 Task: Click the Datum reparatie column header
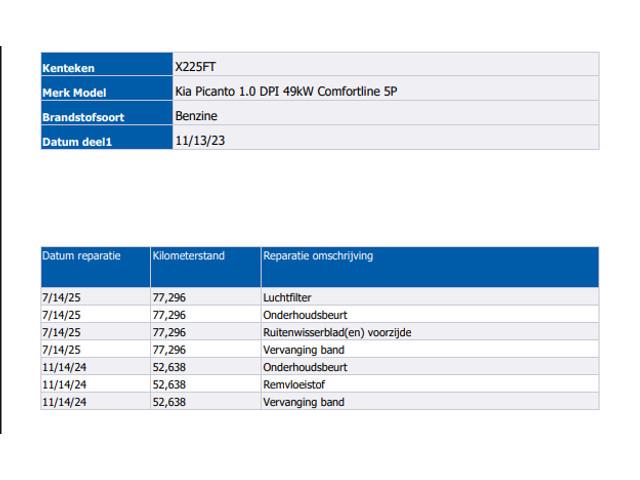point(81,256)
